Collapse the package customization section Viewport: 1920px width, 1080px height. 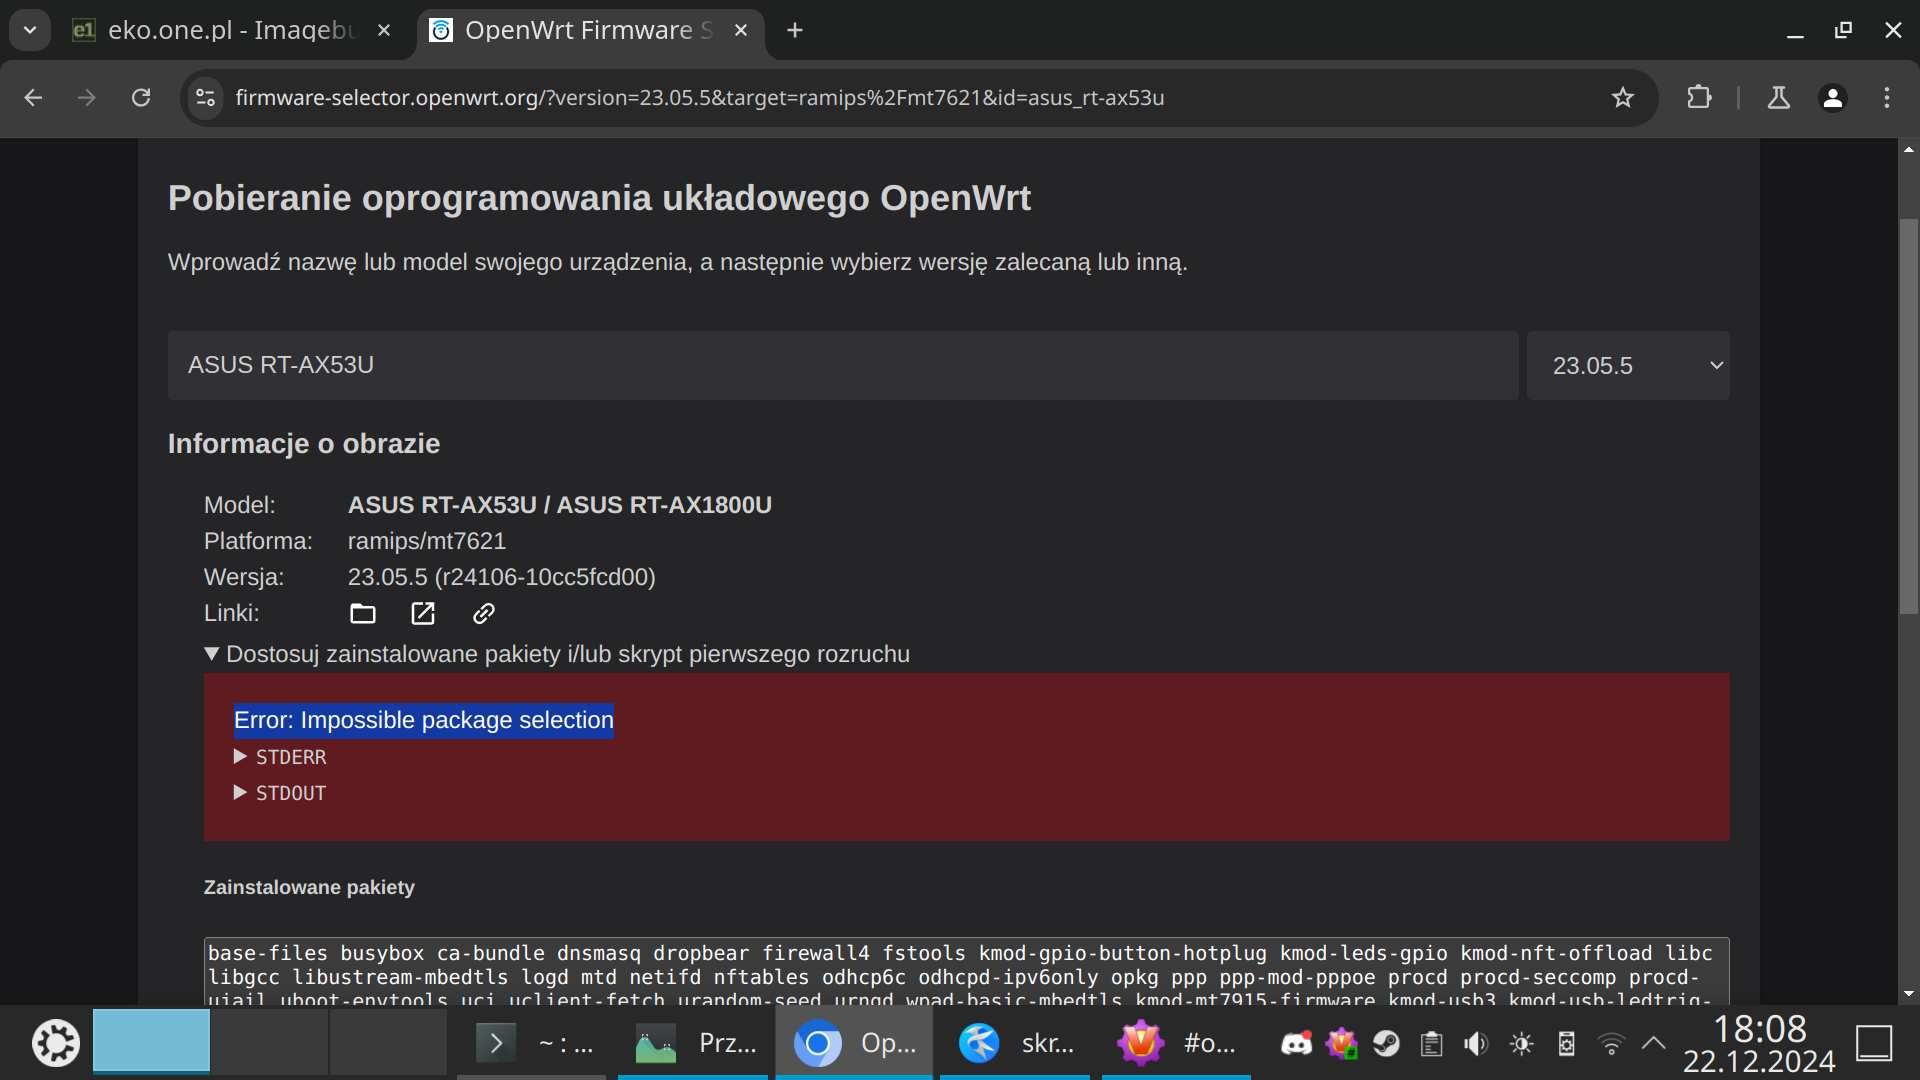coord(557,655)
